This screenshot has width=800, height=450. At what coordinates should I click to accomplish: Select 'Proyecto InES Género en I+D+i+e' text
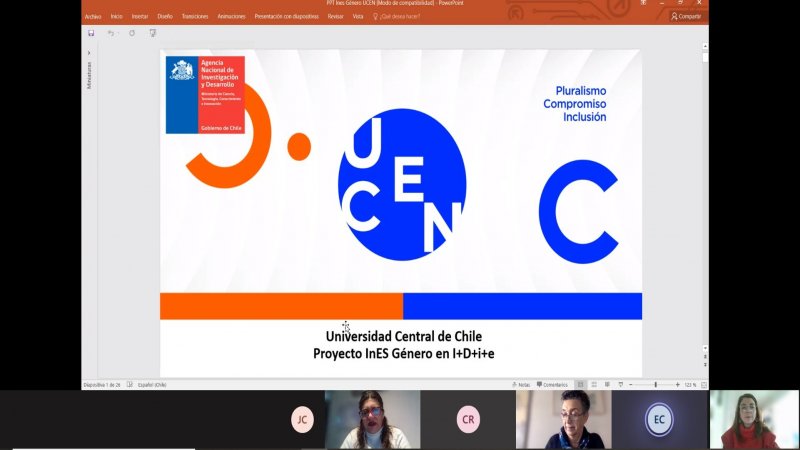(x=404, y=353)
